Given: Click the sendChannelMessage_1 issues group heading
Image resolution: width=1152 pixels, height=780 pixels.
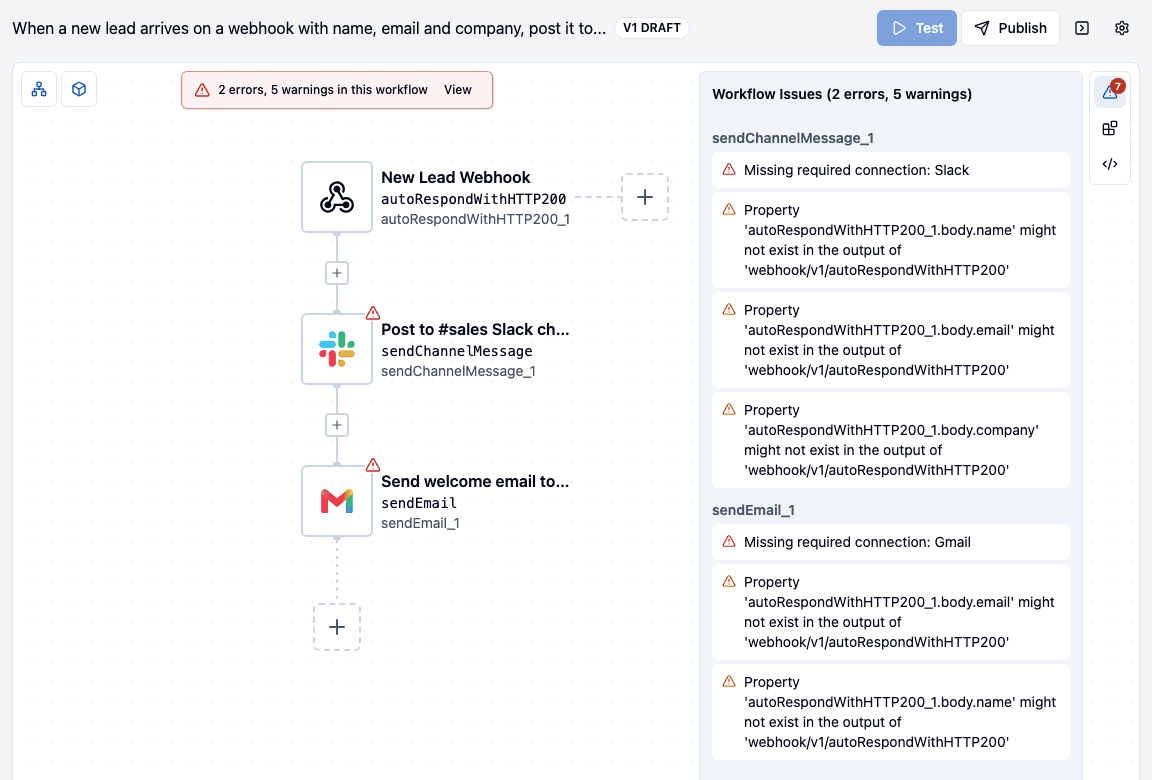Looking at the screenshot, I should click(793, 138).
